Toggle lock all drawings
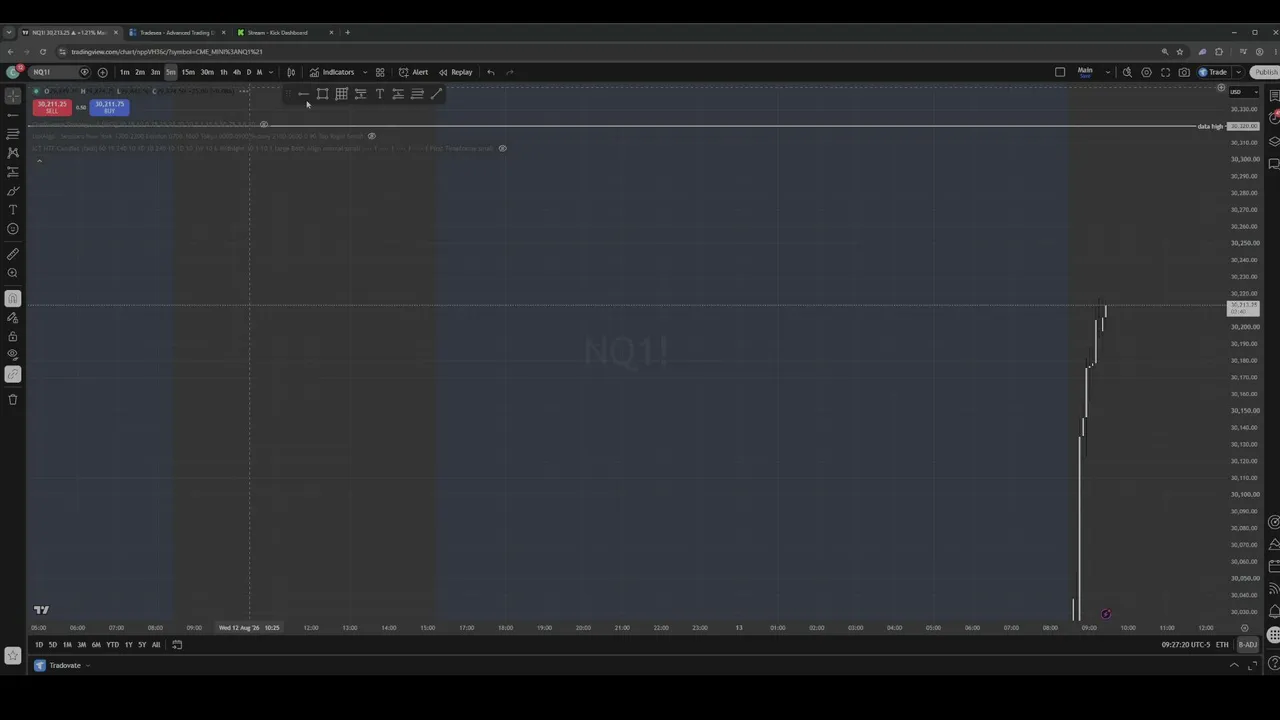This screenshot has width=1280, height=720. click(x=13, y=336)
